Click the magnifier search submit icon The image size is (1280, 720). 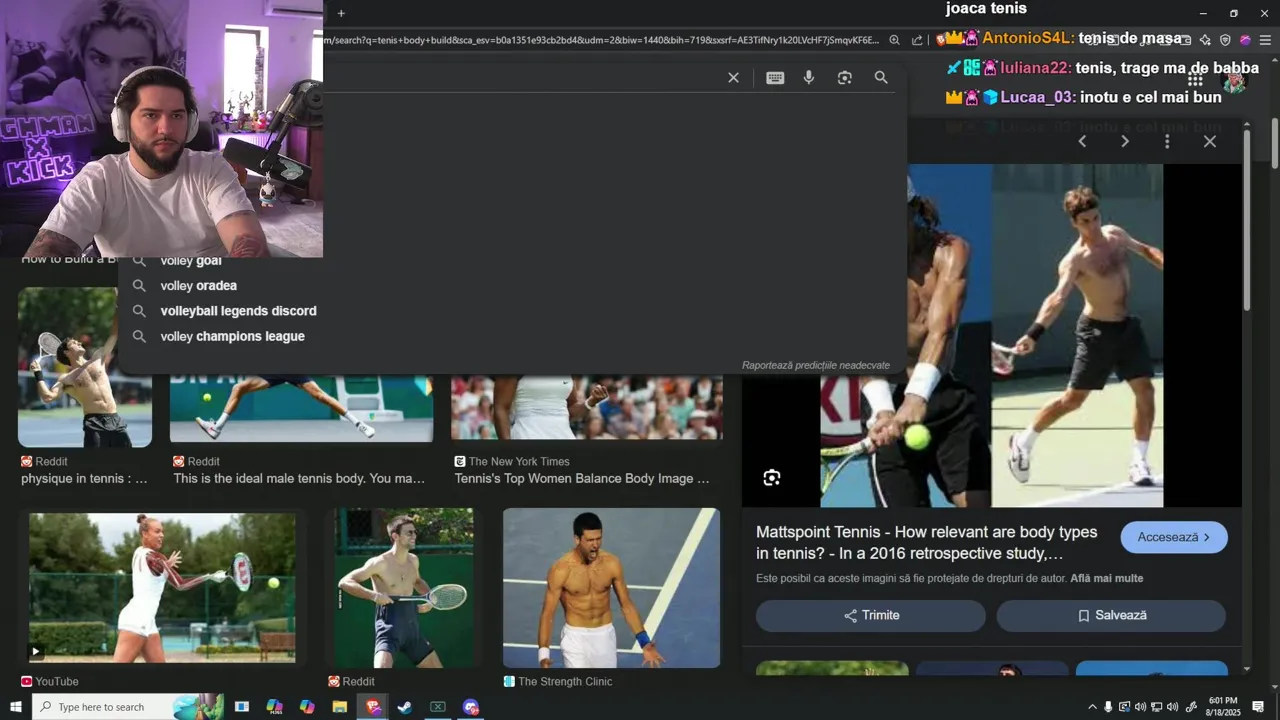881,78
